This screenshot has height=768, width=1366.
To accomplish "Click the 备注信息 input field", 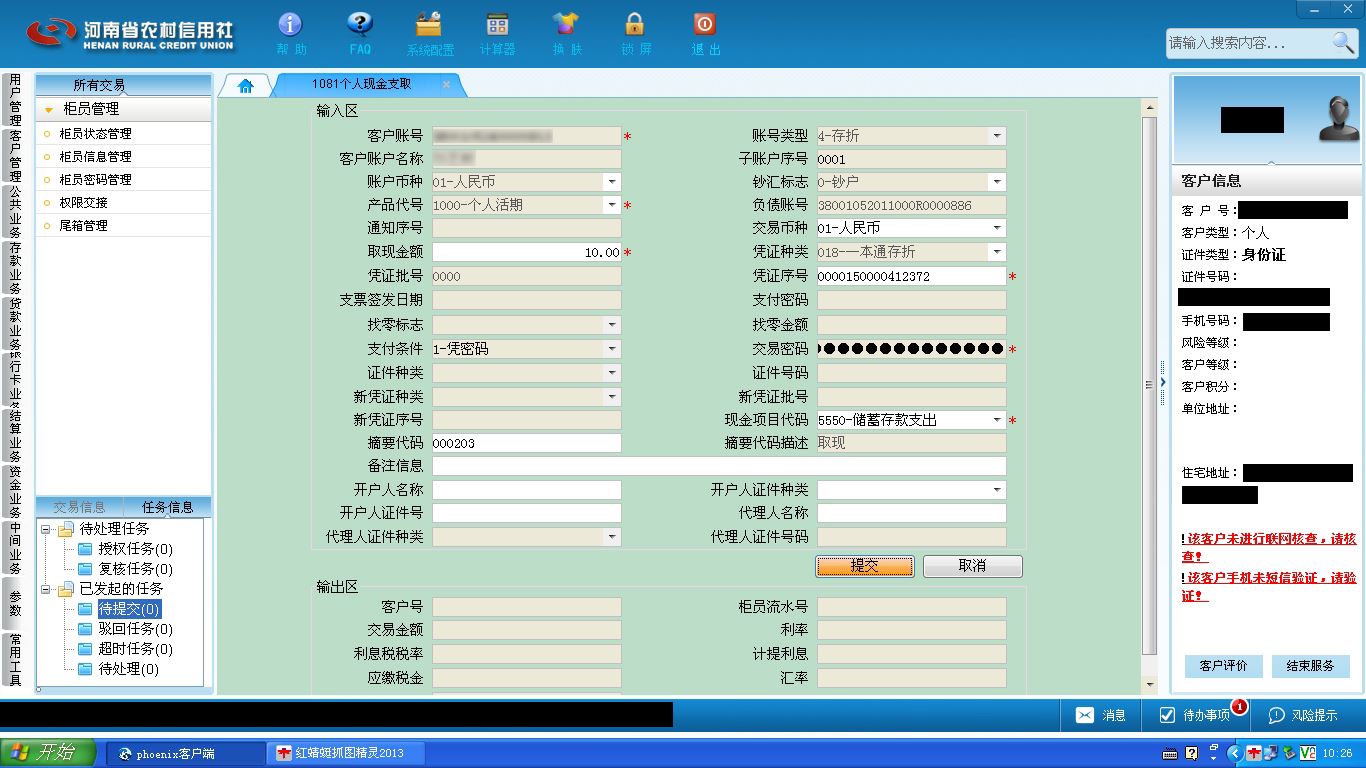I will 719,466.
